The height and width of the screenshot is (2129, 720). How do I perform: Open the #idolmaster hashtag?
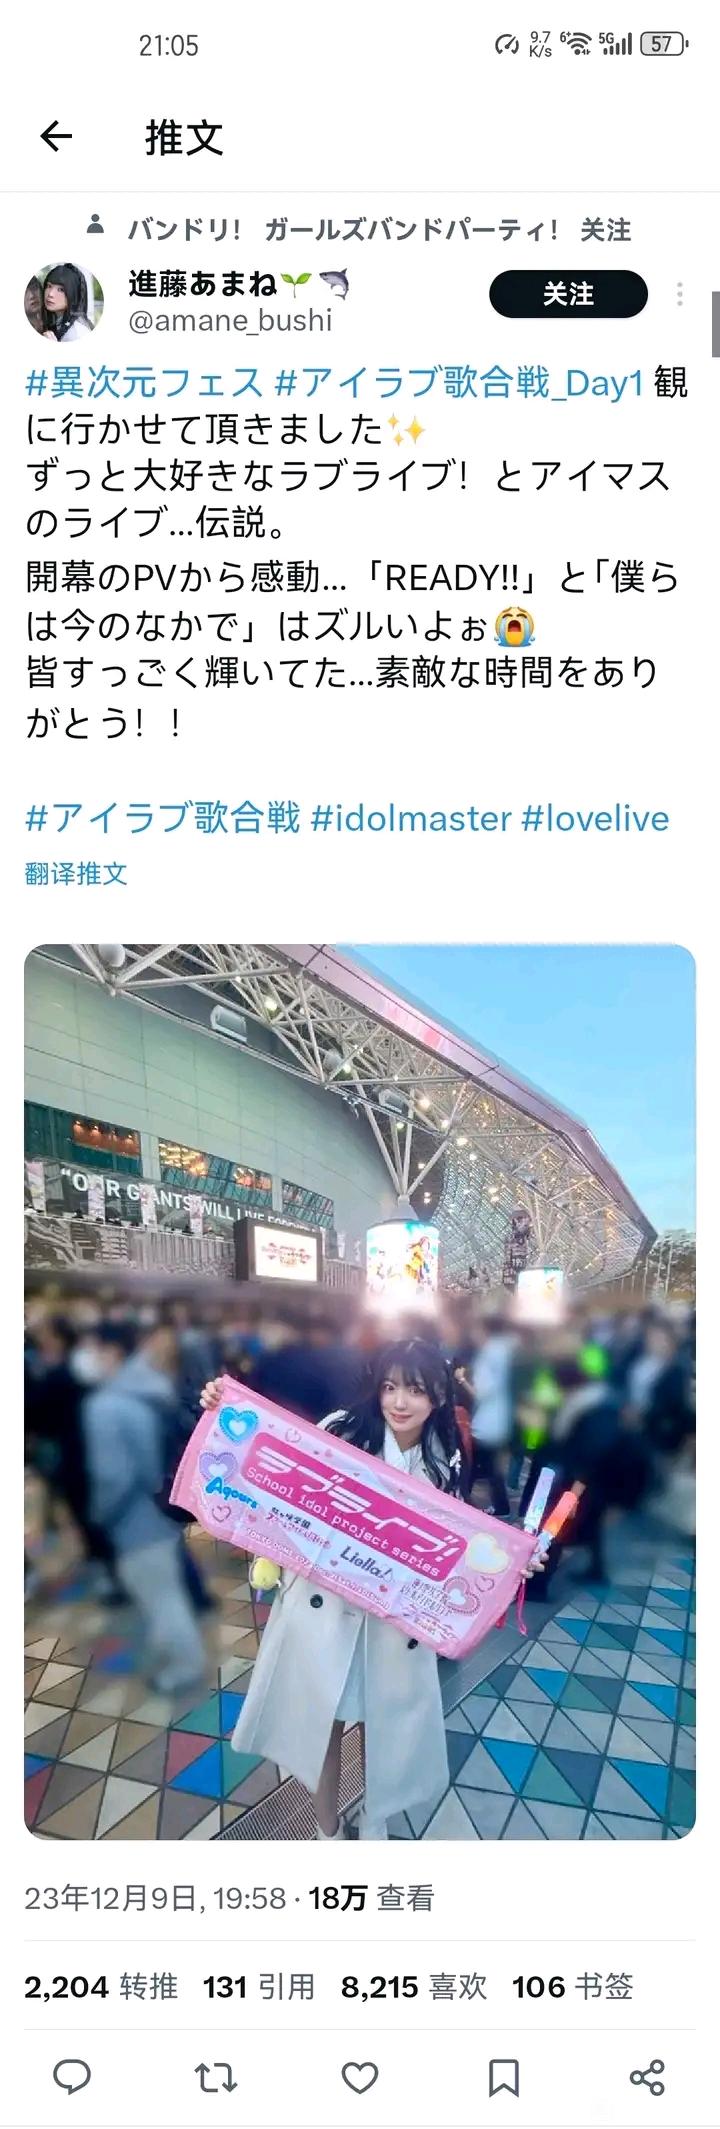point(411,818)
